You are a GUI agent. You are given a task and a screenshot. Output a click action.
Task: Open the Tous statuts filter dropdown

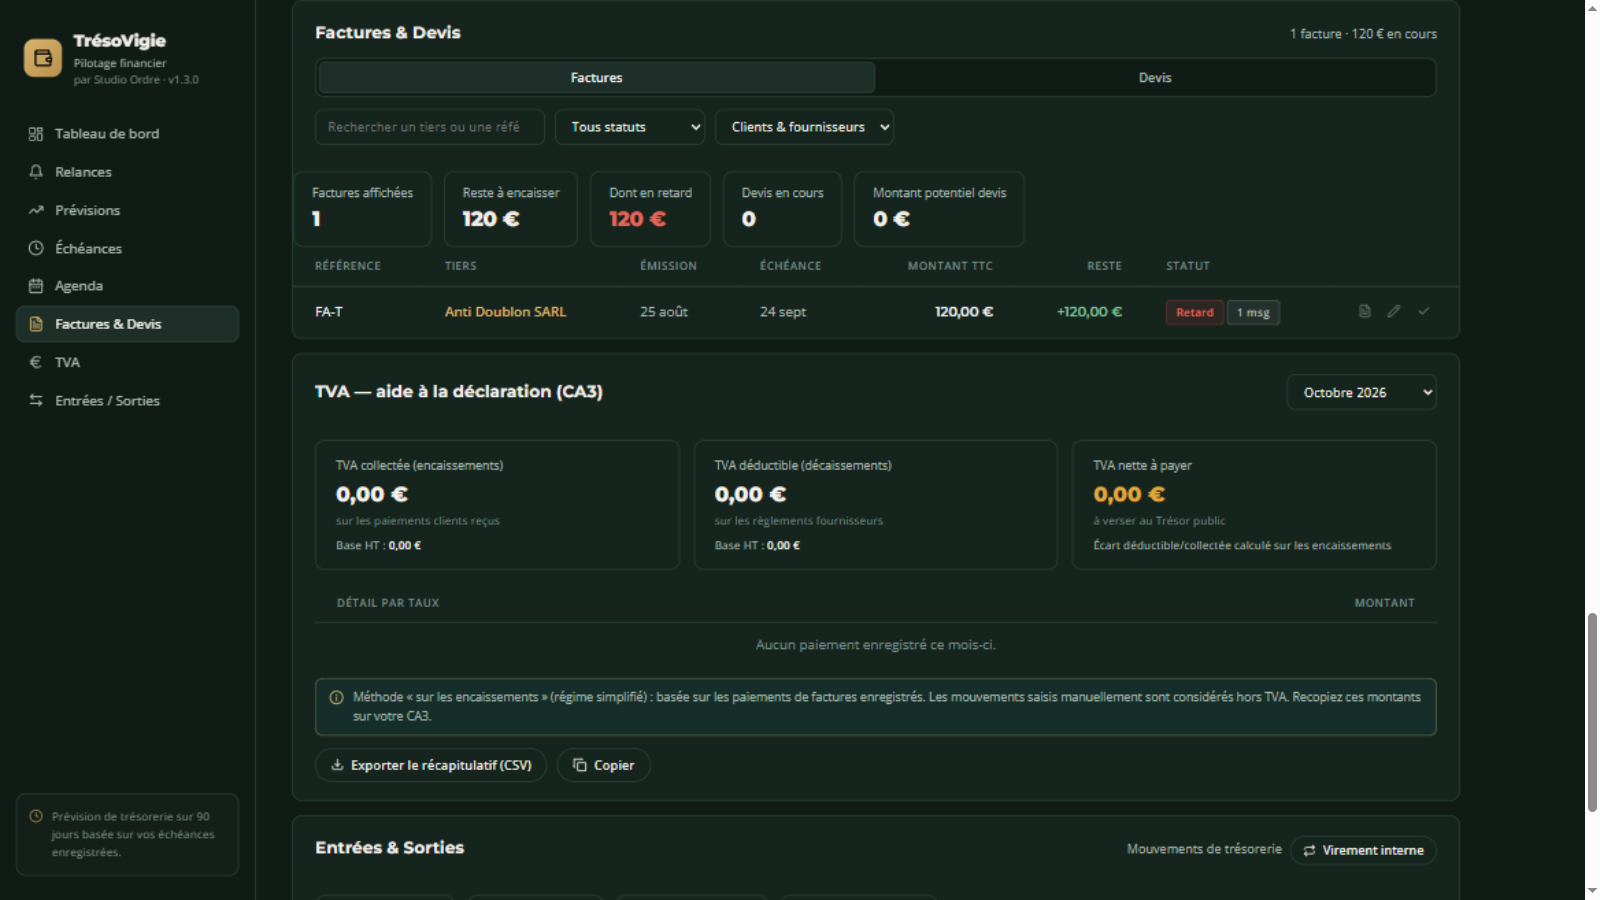click(630, 127)
